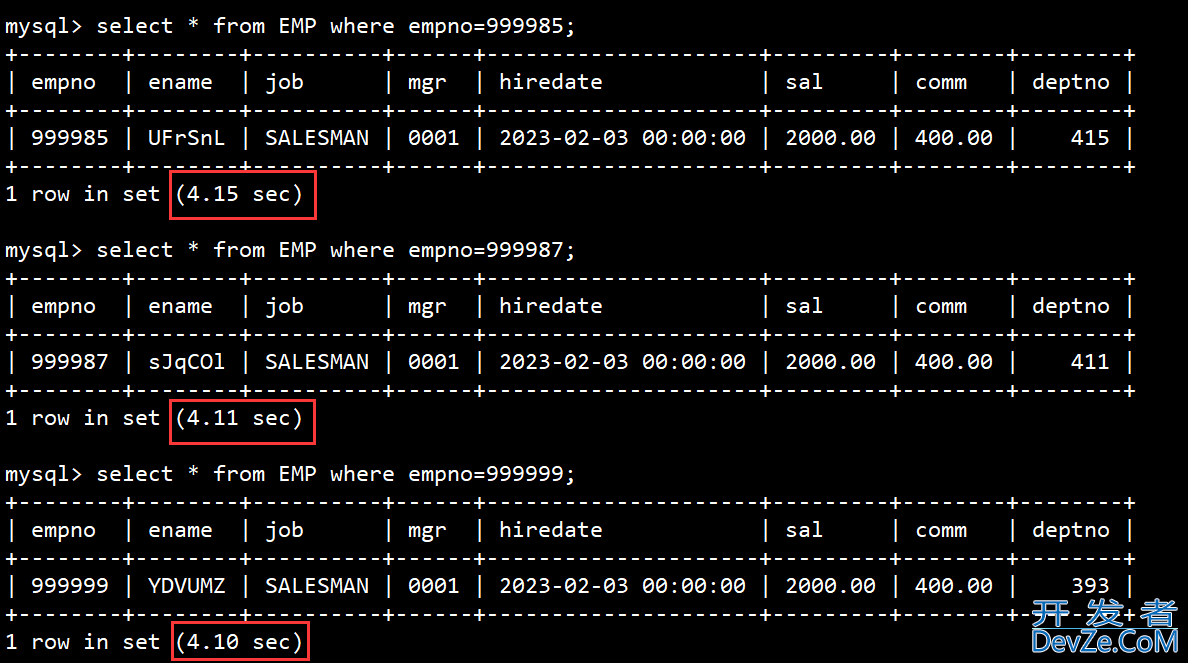
Task: Click SALESMAN in the UFrSnL row
Action: [317, 138]
